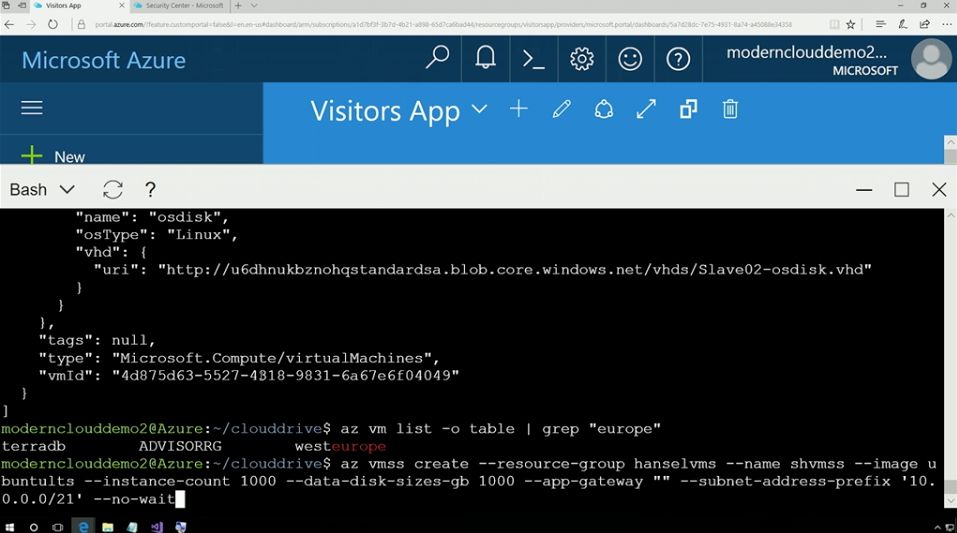Open the last pinned taskbar app
Viewport: 957px width, 533px height.
[181, 528]
